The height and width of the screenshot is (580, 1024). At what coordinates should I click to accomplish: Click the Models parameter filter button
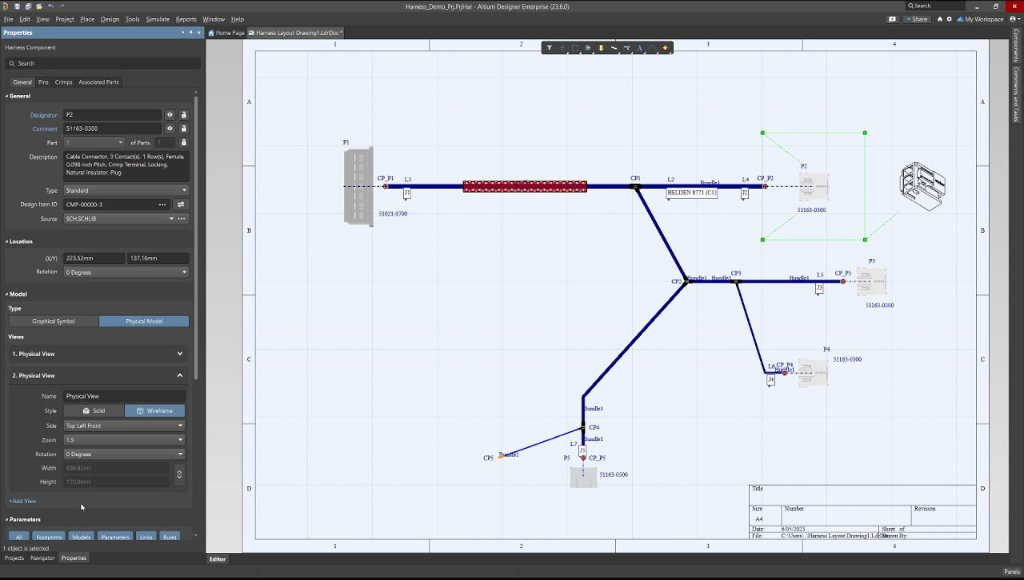(x=81, y=537)
